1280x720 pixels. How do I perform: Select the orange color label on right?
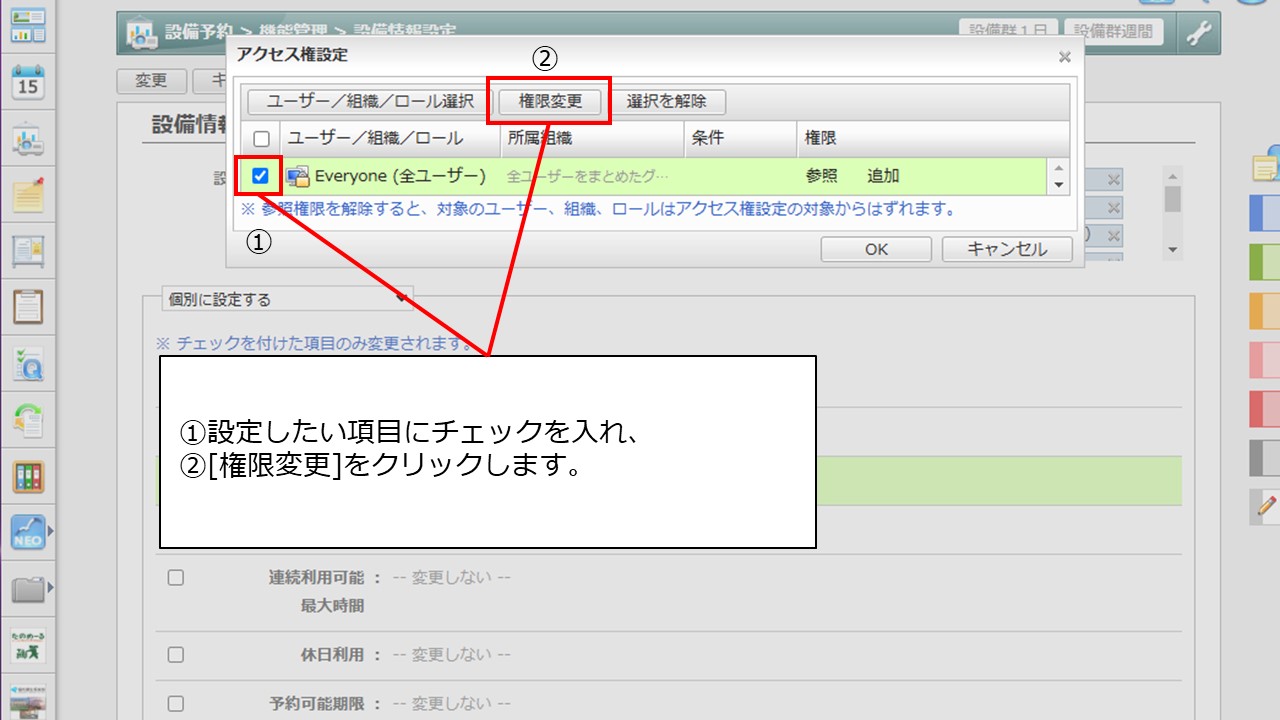(x=1263, y=312)
